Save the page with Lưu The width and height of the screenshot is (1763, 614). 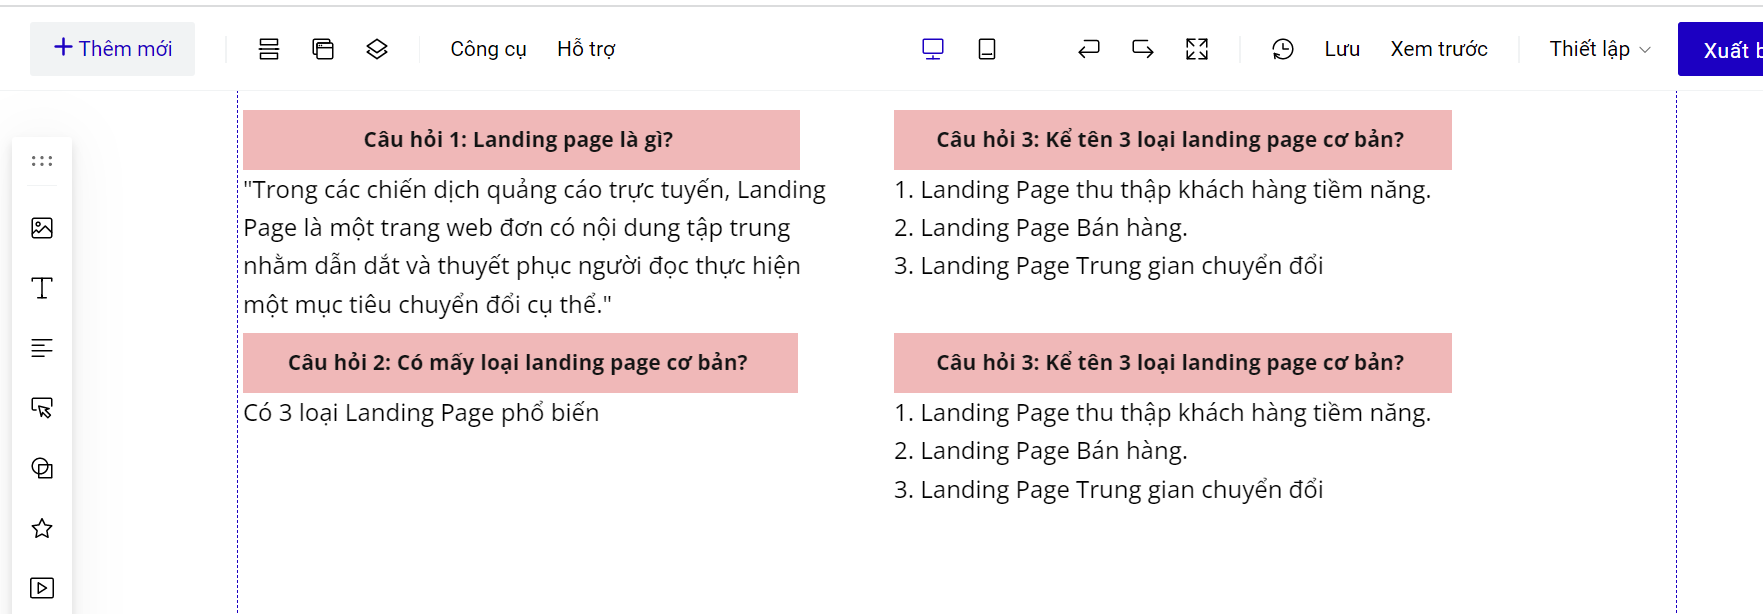1342,49
